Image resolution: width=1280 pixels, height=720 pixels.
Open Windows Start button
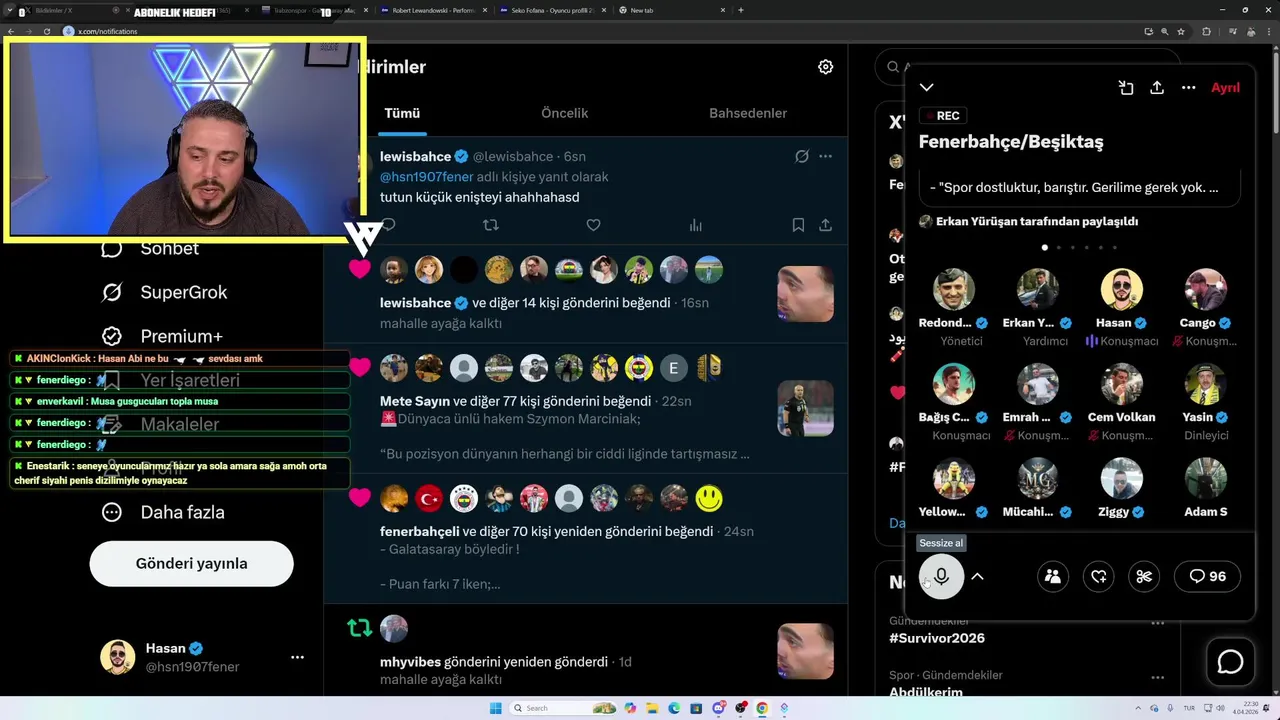(x=496, y=708)
